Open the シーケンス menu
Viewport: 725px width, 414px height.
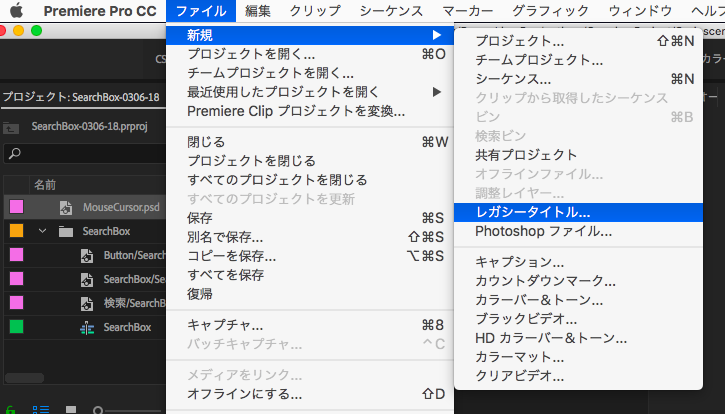pos(391,11)
